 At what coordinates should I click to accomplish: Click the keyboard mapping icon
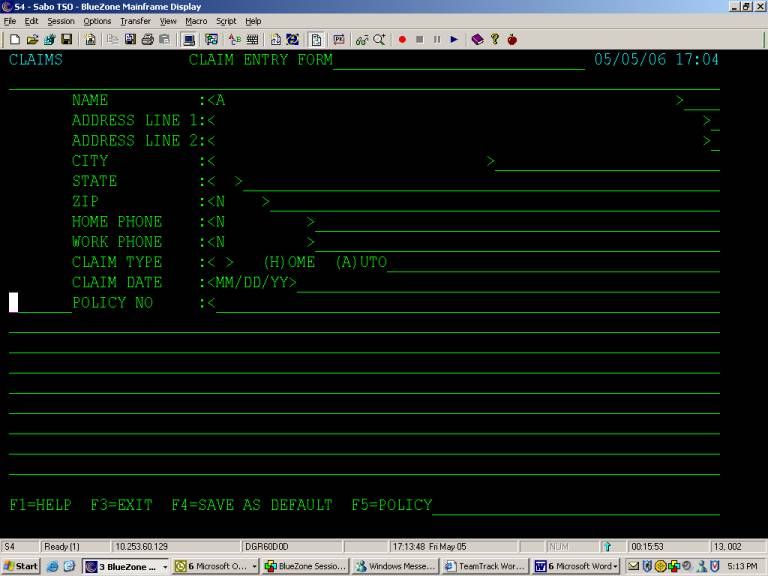click(252, 40)
